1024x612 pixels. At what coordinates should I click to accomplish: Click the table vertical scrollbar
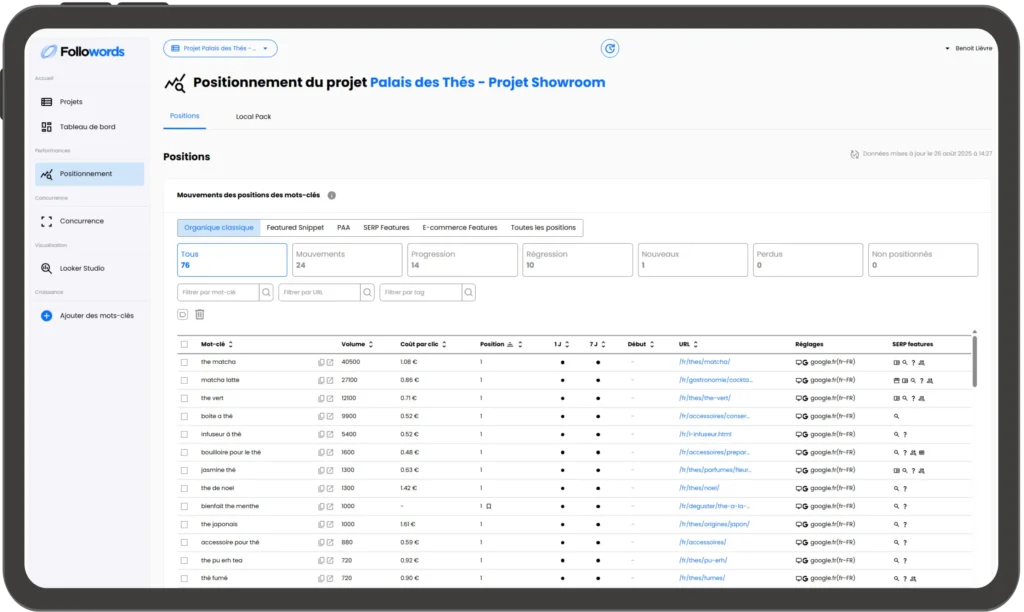[974, 361]
